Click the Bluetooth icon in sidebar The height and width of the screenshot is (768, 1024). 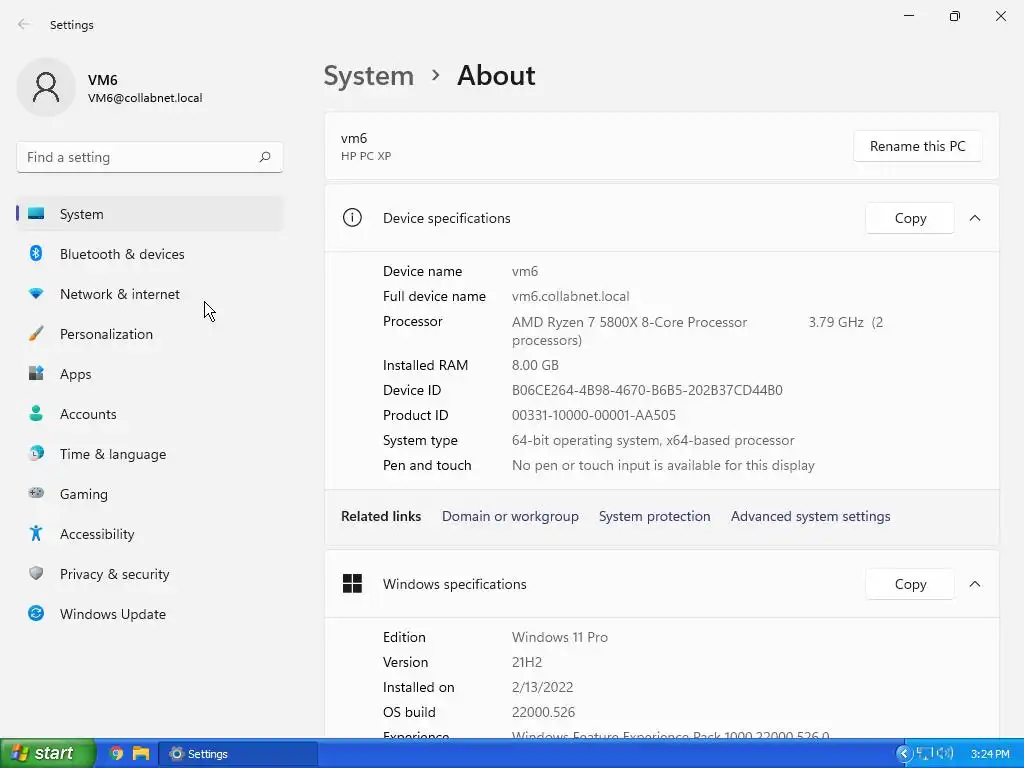click(37, 253)
